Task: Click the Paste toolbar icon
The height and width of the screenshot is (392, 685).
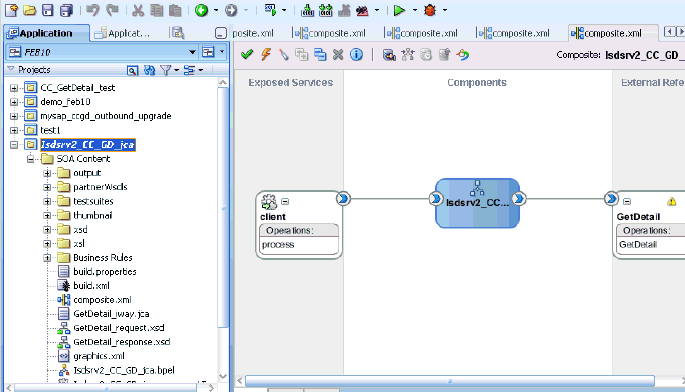Action: pos(175,10)
